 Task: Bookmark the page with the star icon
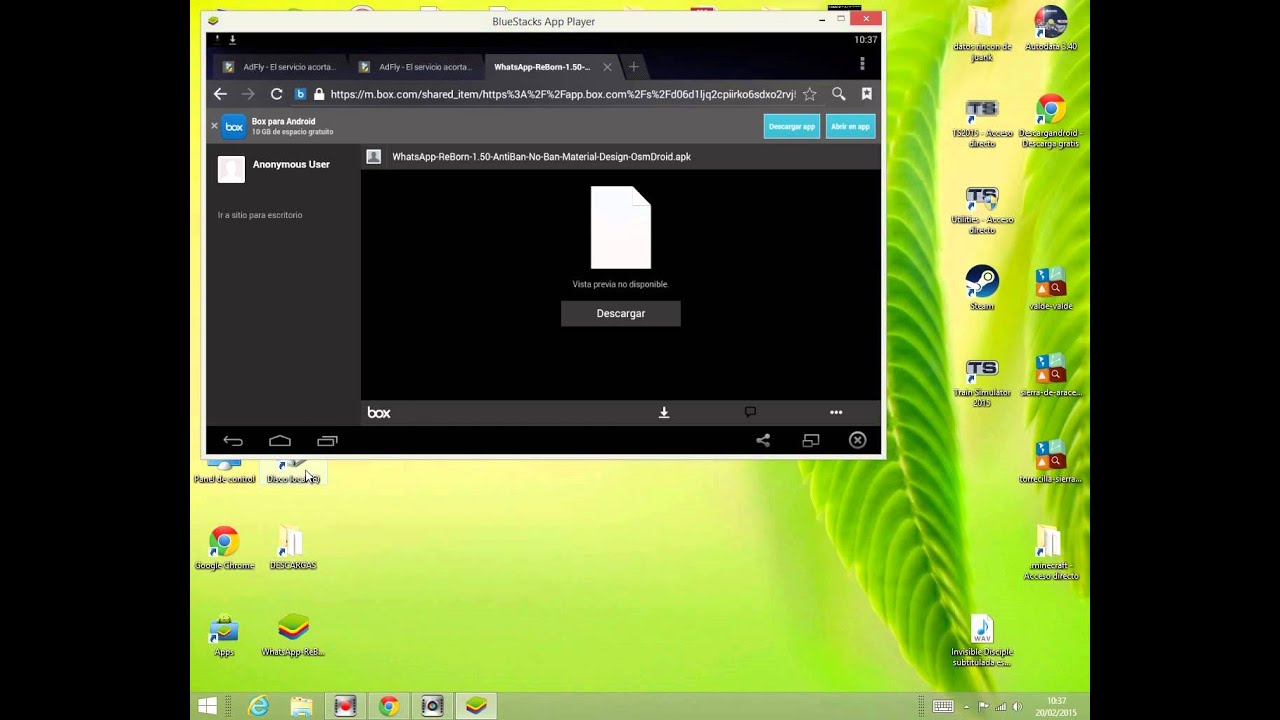pos(810,94)
